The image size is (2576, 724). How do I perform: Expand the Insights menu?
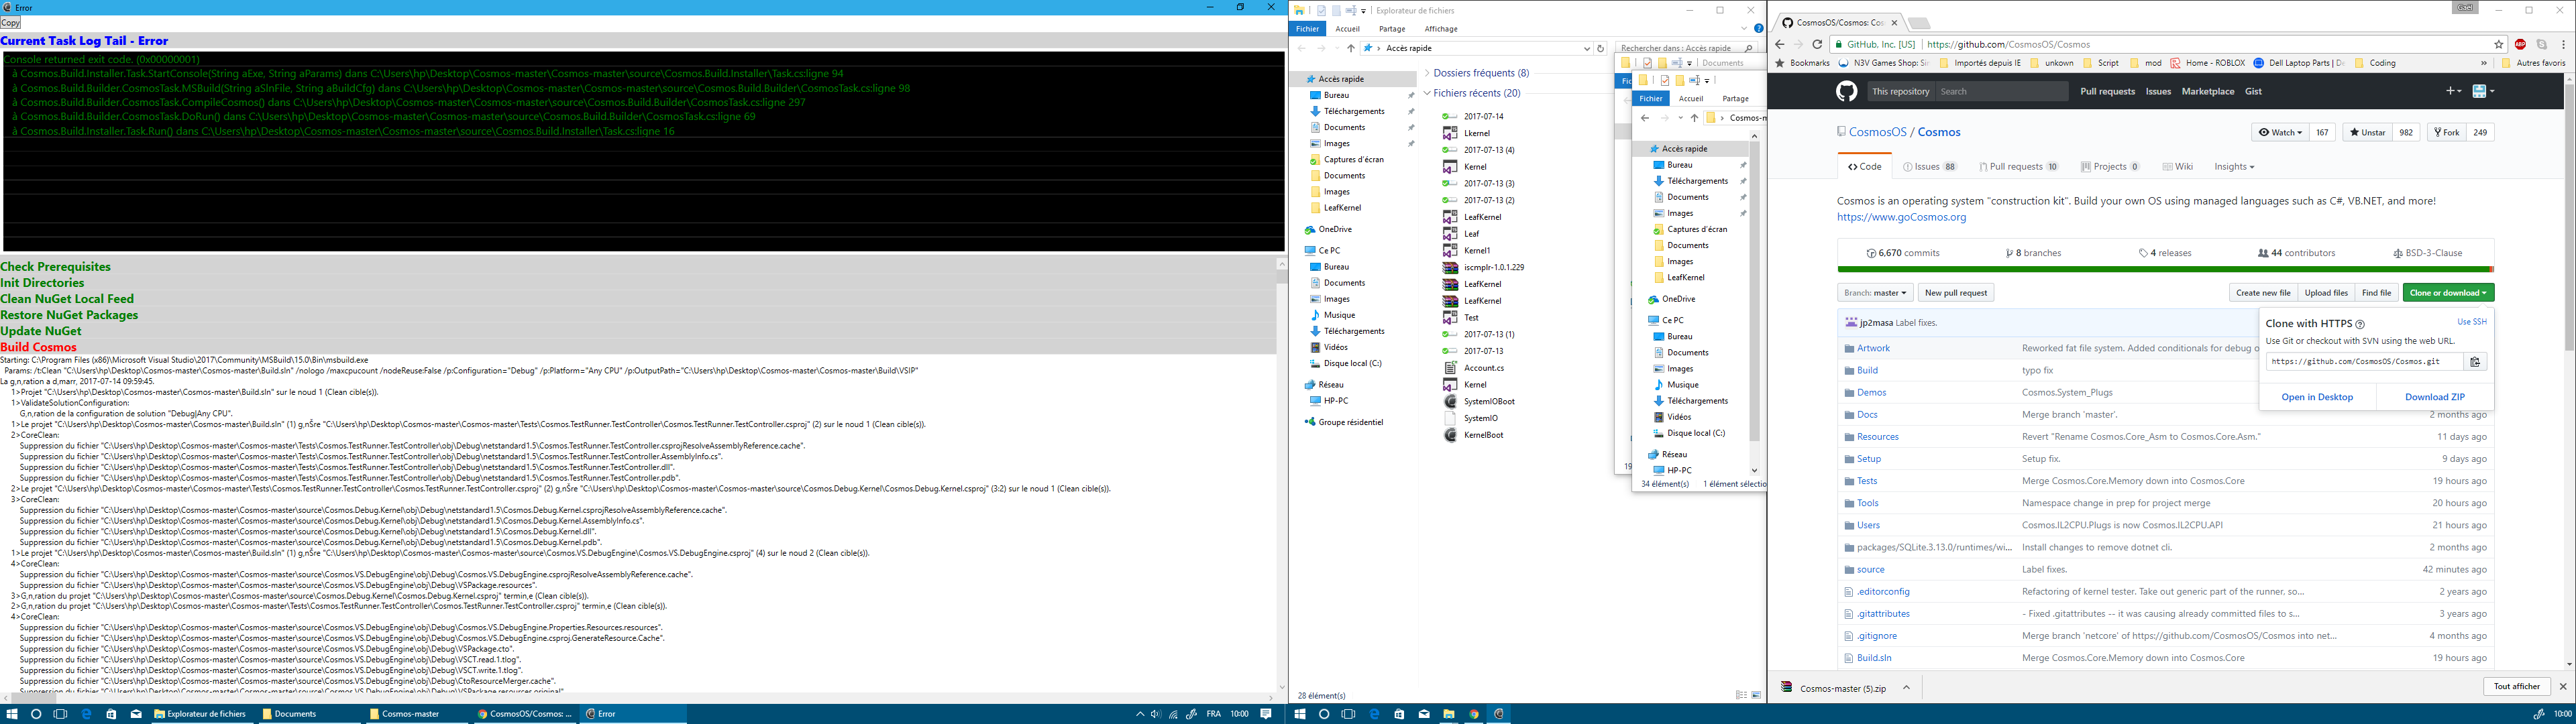point(2233,166)
